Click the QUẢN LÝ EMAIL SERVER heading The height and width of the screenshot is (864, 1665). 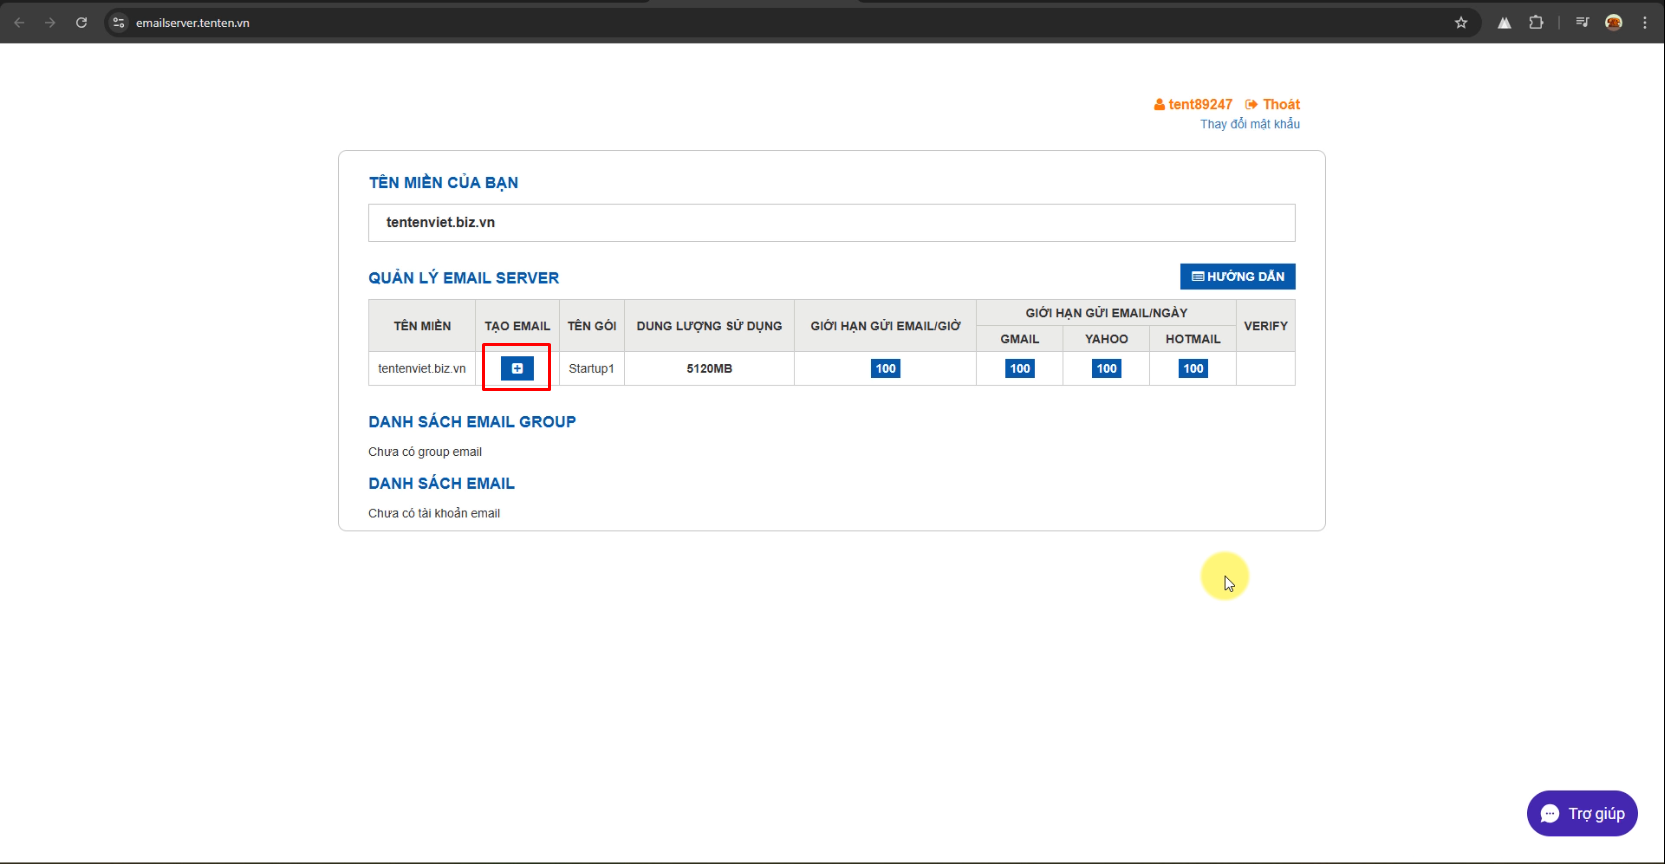(x=464, y=278)
